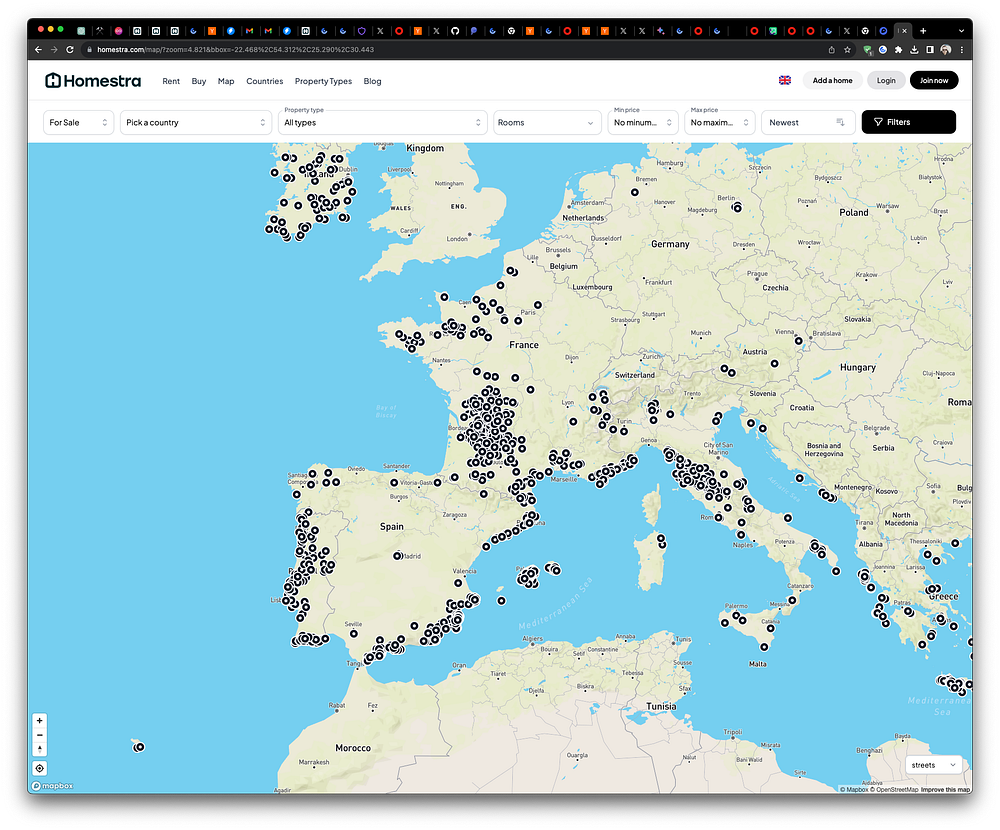Click the geolocate target button
The width and height of the screenshot is (1000, 830).
click(40, 769)
